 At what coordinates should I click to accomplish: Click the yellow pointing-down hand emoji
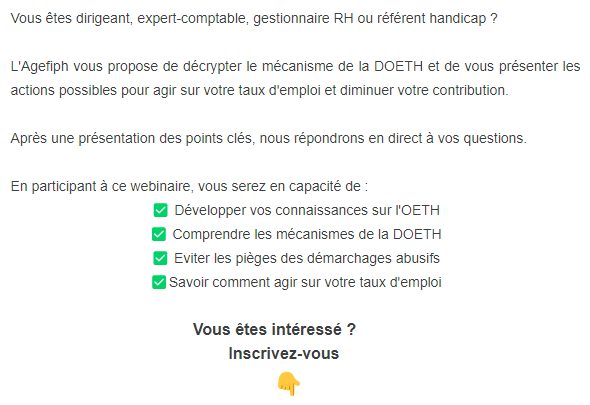289,384
